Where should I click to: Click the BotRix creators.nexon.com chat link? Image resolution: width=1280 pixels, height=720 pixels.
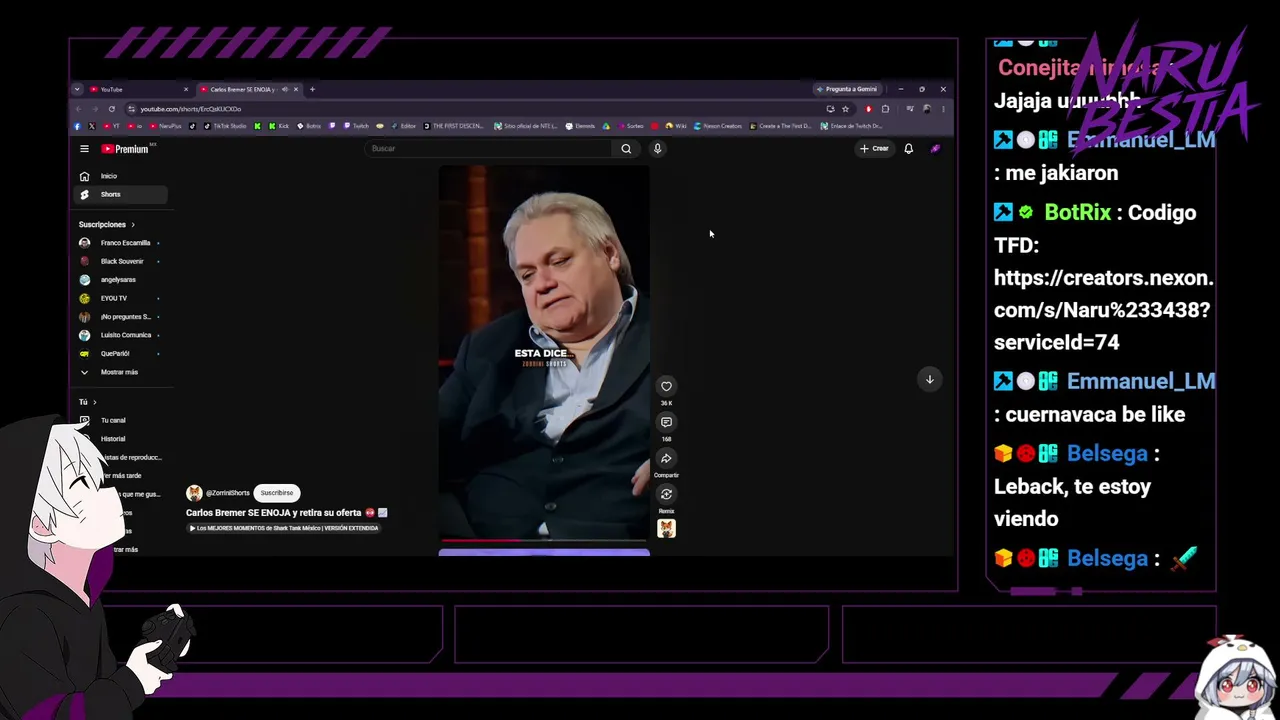pyautogui.click(x=1102, y=310)
